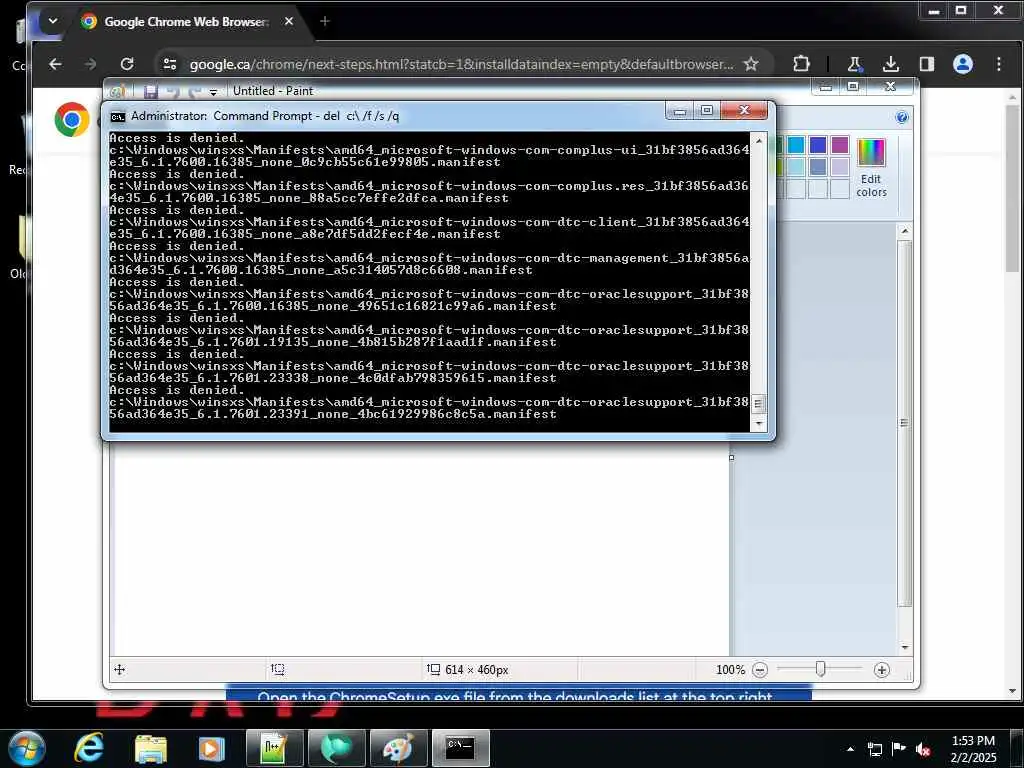The image size is (1024, 768).
Task: Close the Command Prompt window
Action: click(744, 110)
